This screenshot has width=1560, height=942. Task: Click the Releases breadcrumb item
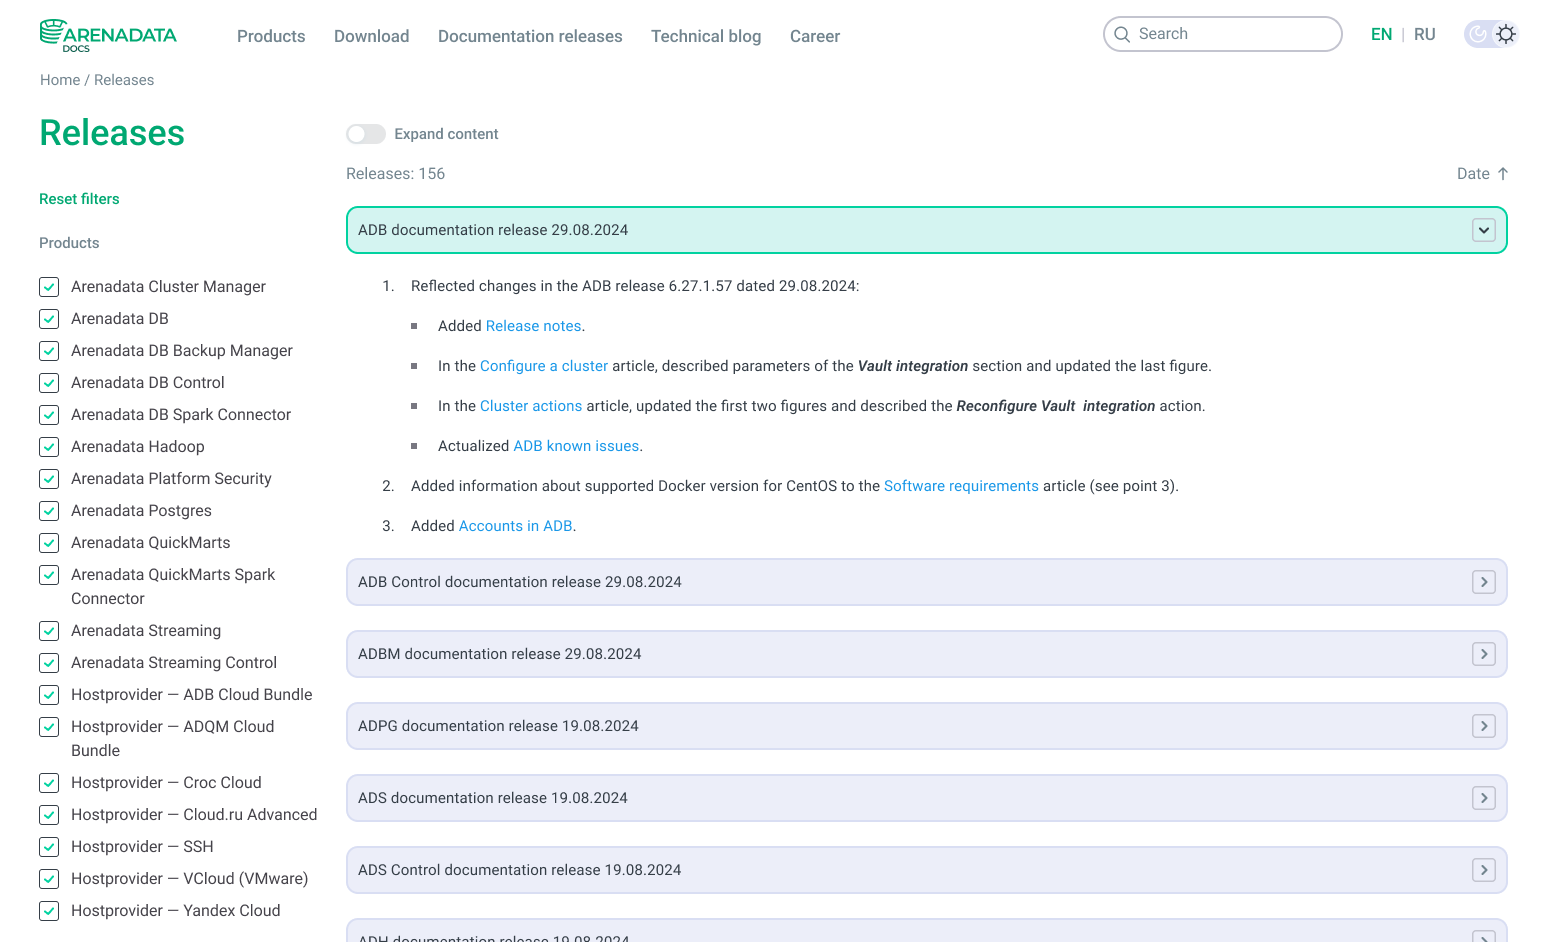coord(124,80)
